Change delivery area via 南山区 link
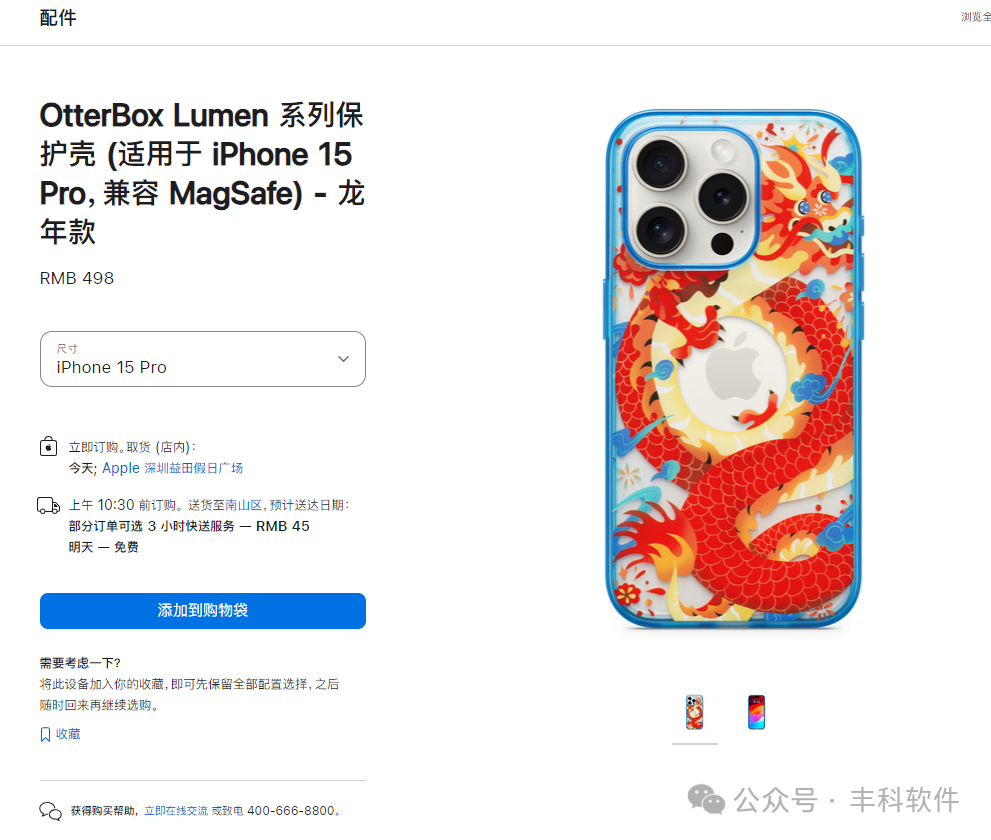Image resolution: width=991 pixels, height=840 pixels. point(243,505)
